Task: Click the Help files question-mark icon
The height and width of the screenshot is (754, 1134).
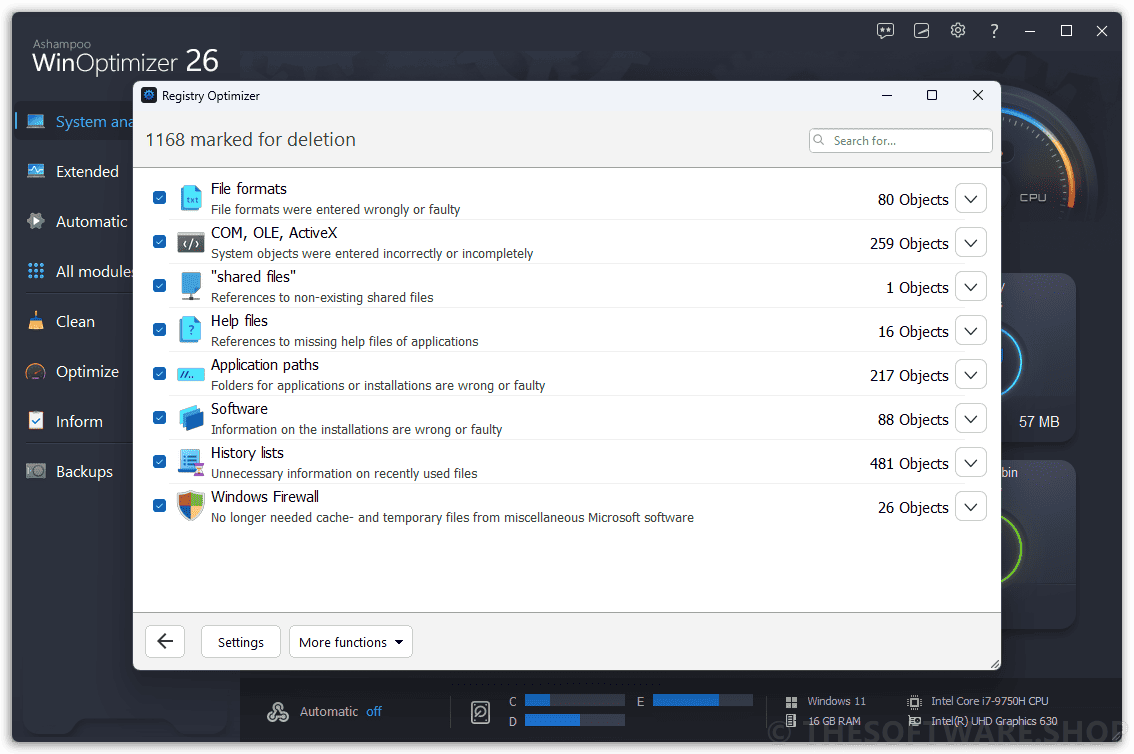Action: tap(191, 330)
